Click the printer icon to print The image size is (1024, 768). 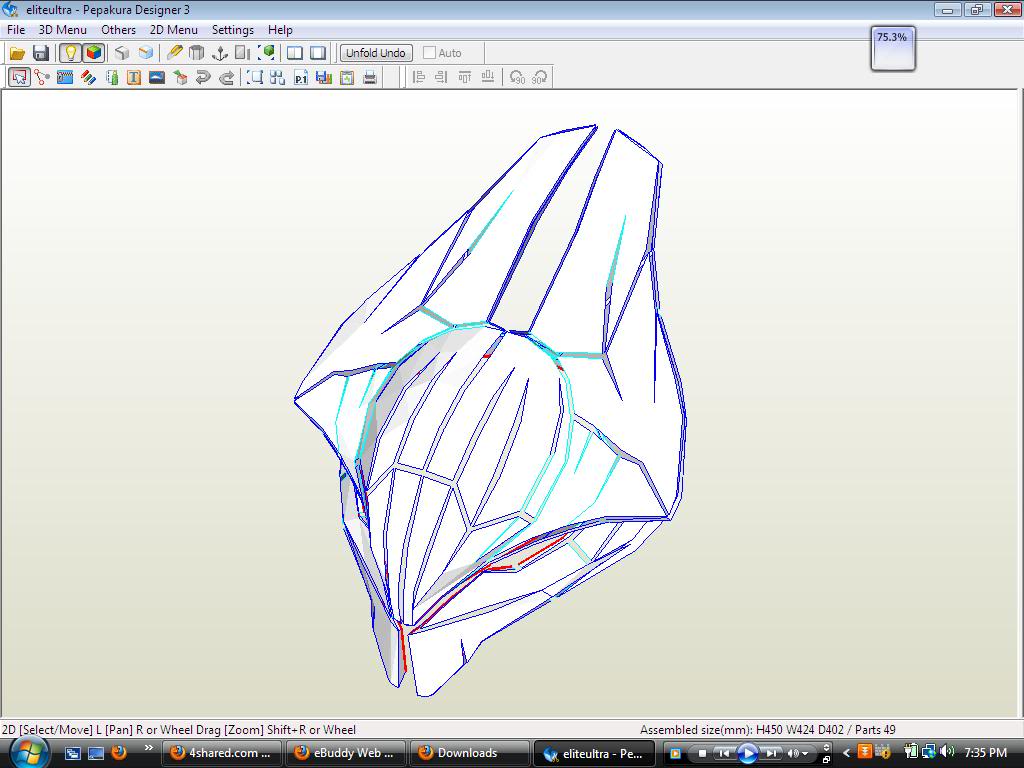point(370,78)
